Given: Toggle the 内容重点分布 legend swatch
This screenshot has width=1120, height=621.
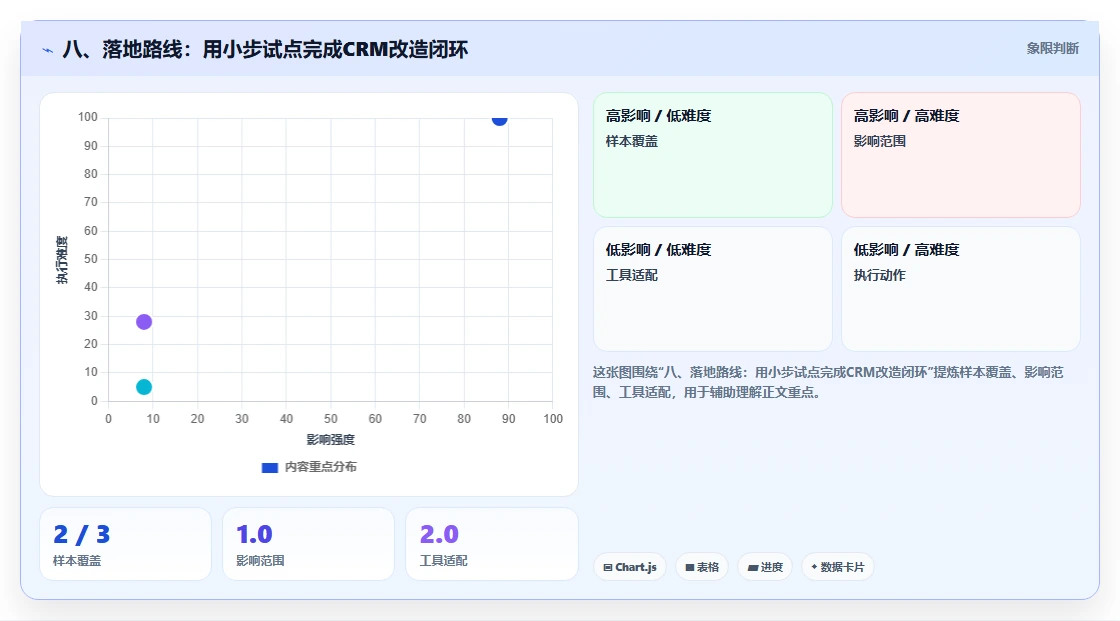Looking at the screenshot, I should click(269, 467).
